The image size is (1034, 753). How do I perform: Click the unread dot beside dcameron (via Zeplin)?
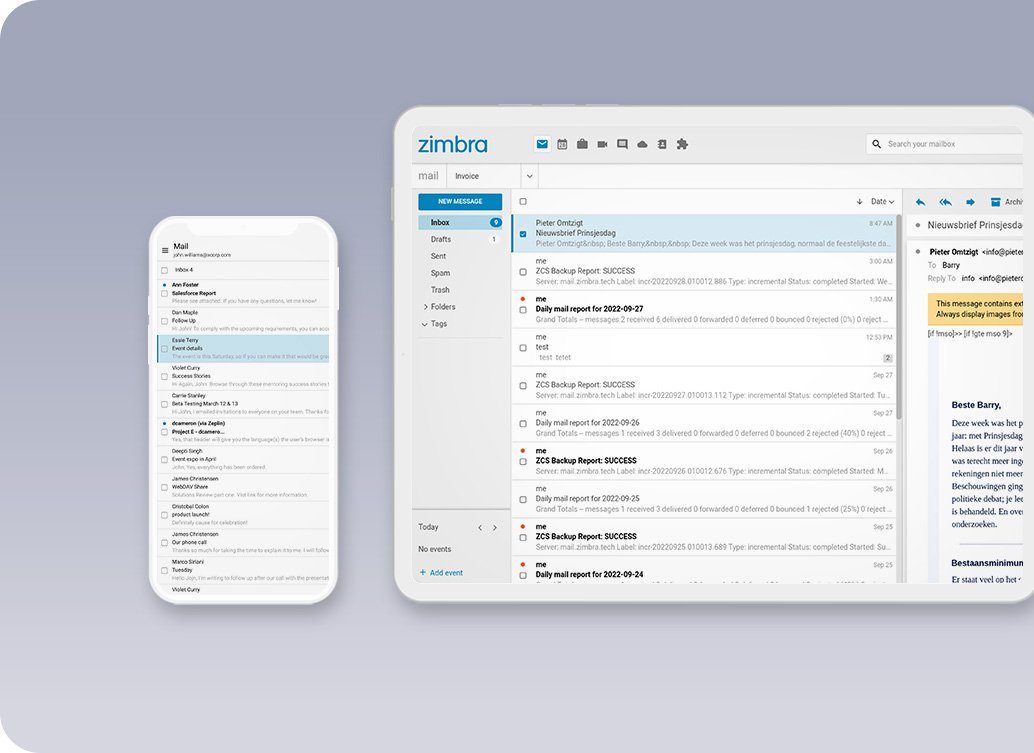pyautogui.click(x=164, y=423)
